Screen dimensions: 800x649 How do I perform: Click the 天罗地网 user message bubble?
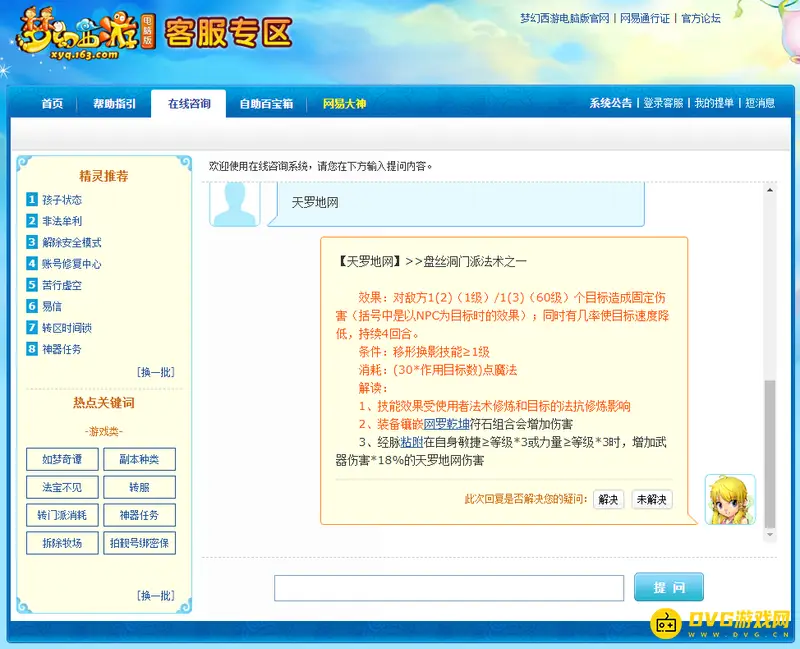pyautogui.click(x=456, y=204)
